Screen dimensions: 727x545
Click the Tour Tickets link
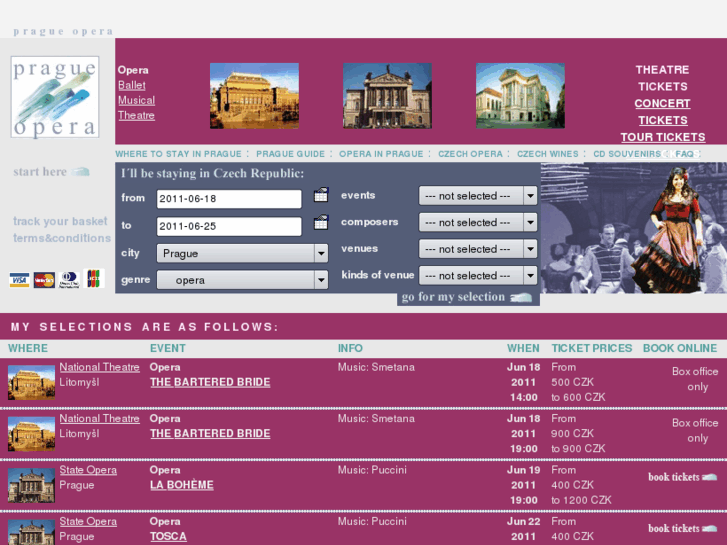[663, 137]
